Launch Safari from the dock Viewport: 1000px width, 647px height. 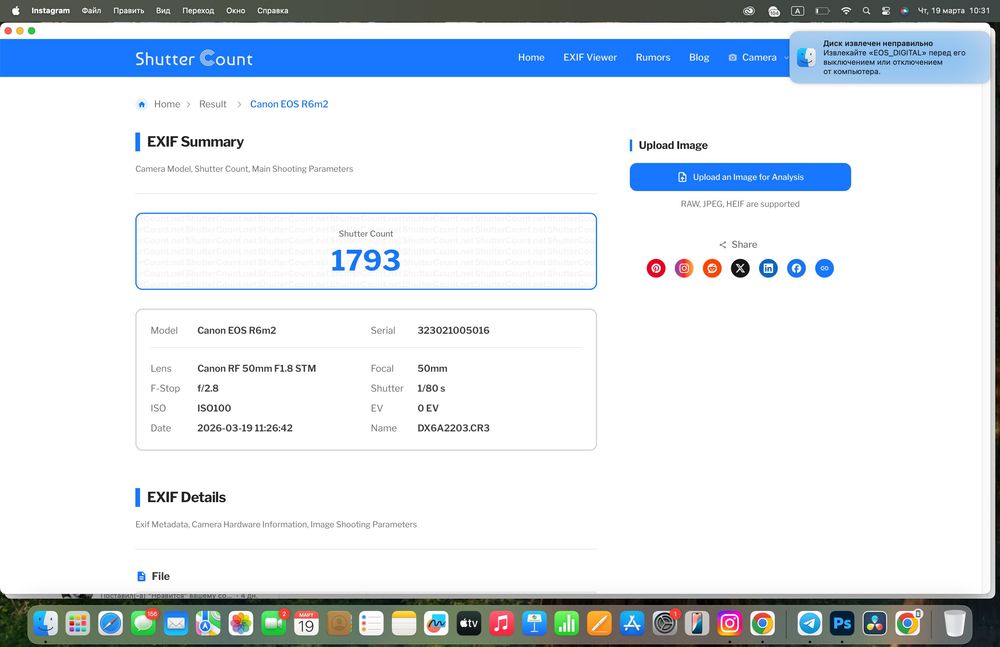(x=110, y=623)
